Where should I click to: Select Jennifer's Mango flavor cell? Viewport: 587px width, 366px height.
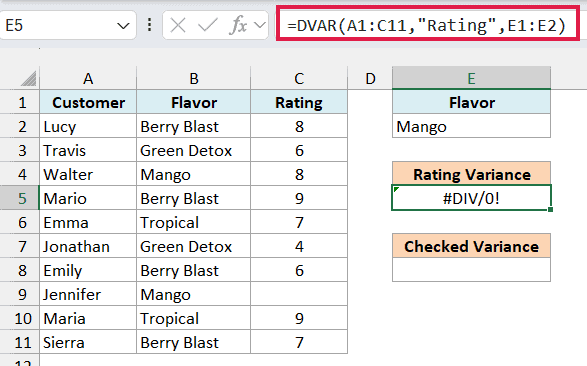coord(194,295)
